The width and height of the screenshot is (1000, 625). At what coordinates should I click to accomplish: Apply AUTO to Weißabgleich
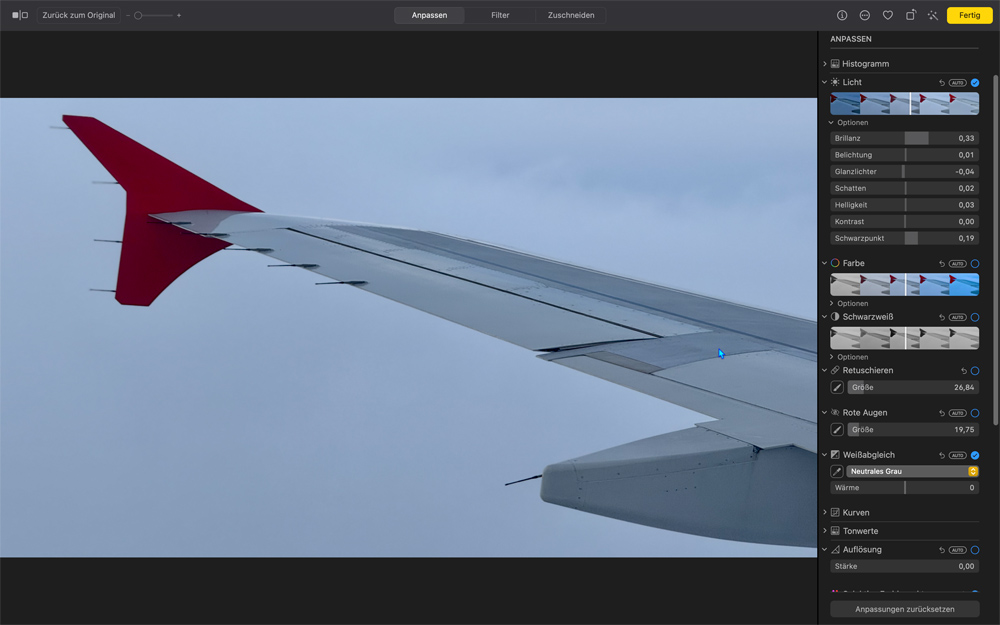[x=957, y=455]
